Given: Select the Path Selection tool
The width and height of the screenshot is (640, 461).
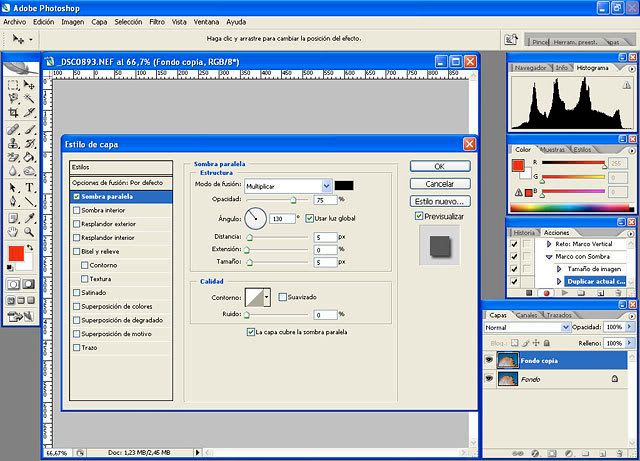Looking at the screenshot, I should 13,188.
